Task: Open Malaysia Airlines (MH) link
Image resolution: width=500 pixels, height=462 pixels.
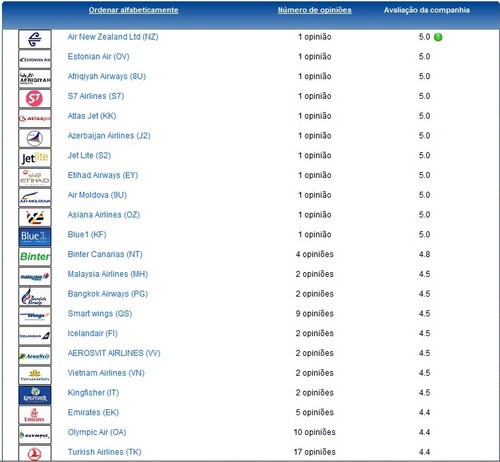Action: (x=108, y=274)
